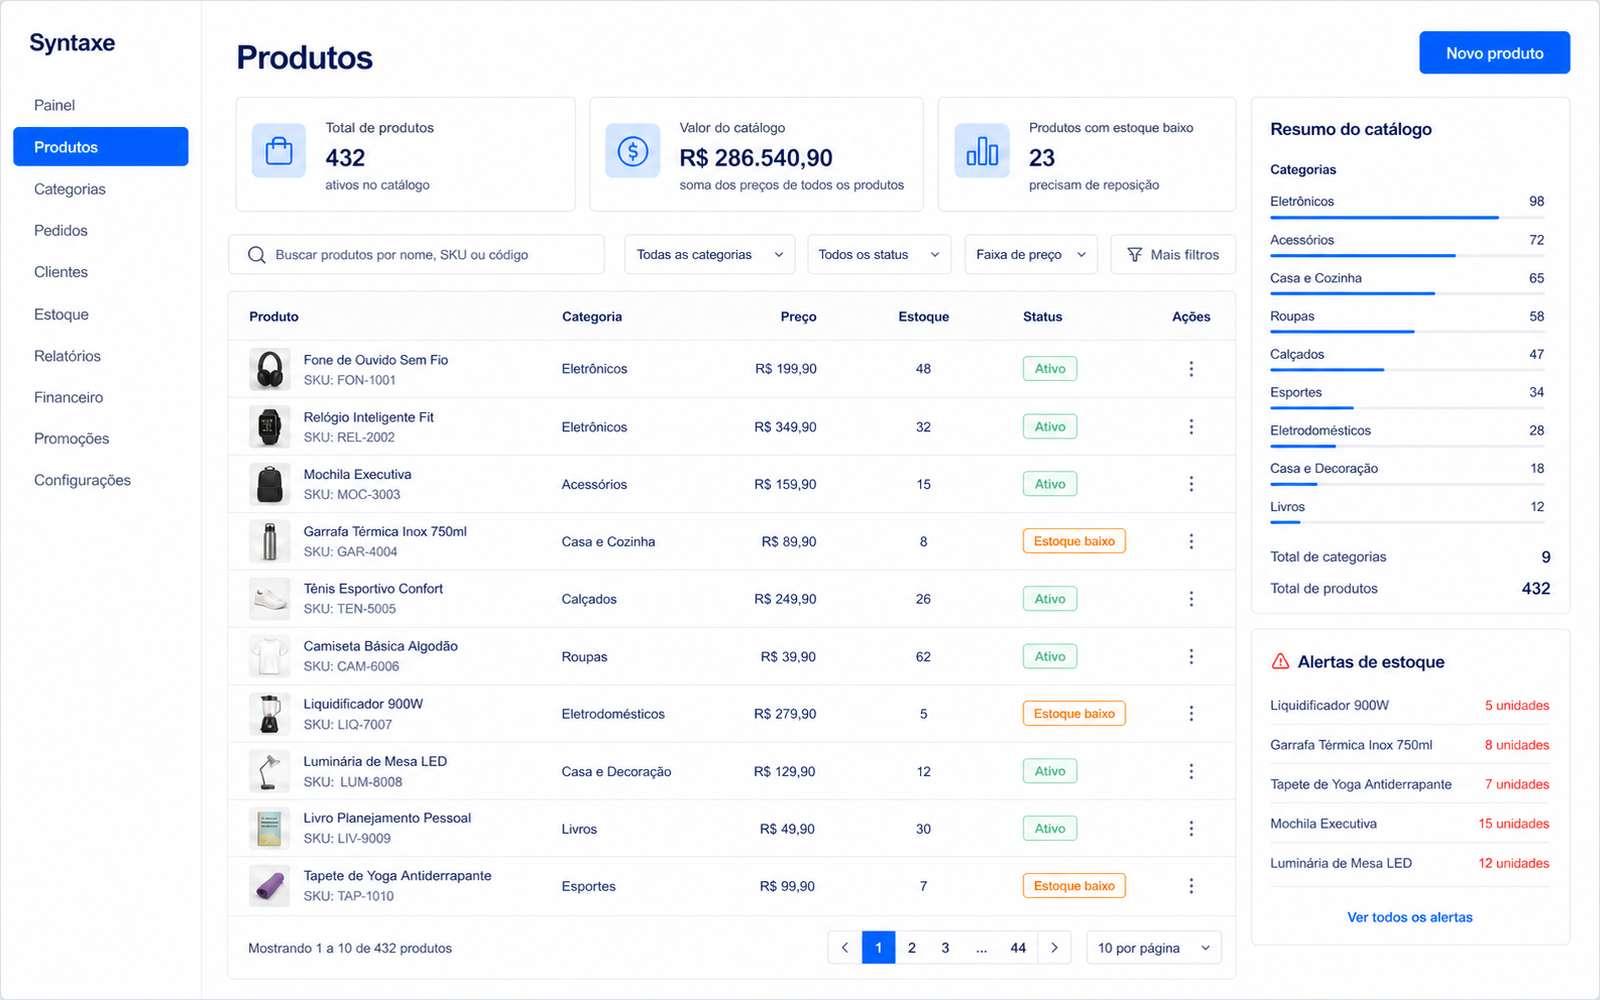Open actions menu for Fone de Ouvido Sem Fio
This screenshot has height=1000, width=1600.
[1190, 369]
